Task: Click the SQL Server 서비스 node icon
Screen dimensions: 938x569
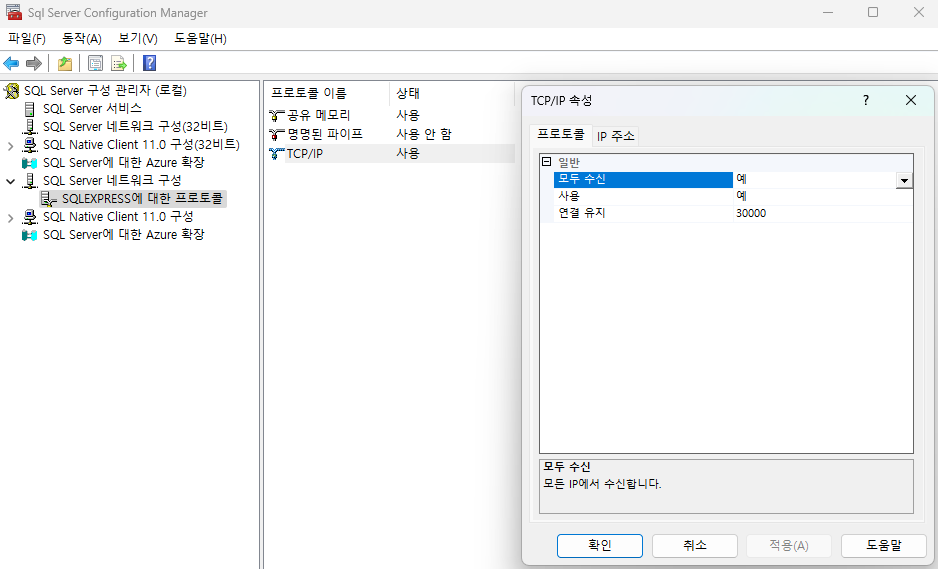Action: [x=29, y=109]
